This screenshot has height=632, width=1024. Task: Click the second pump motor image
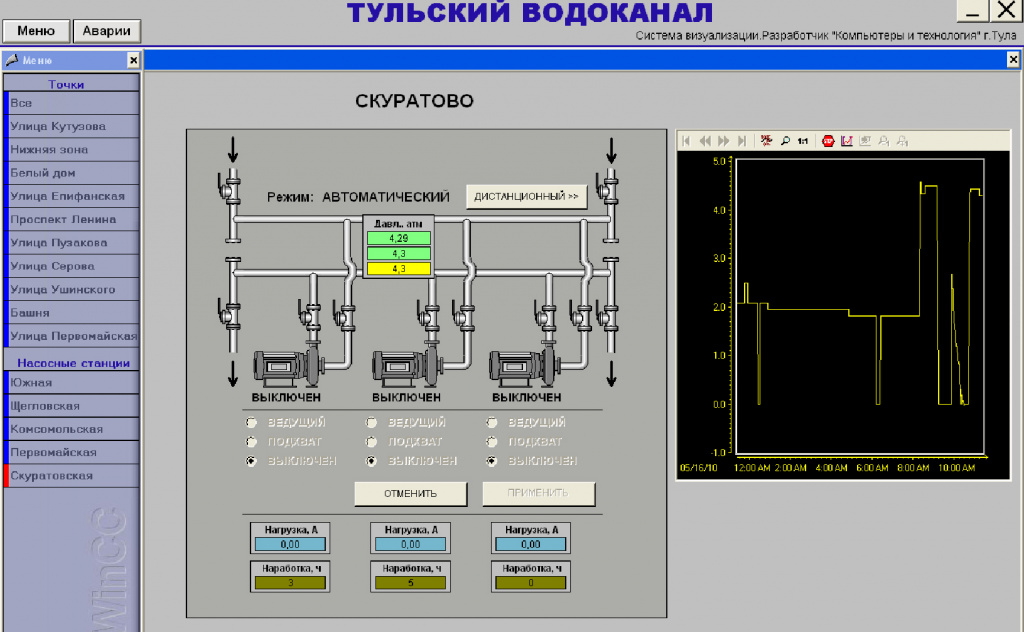408,368
